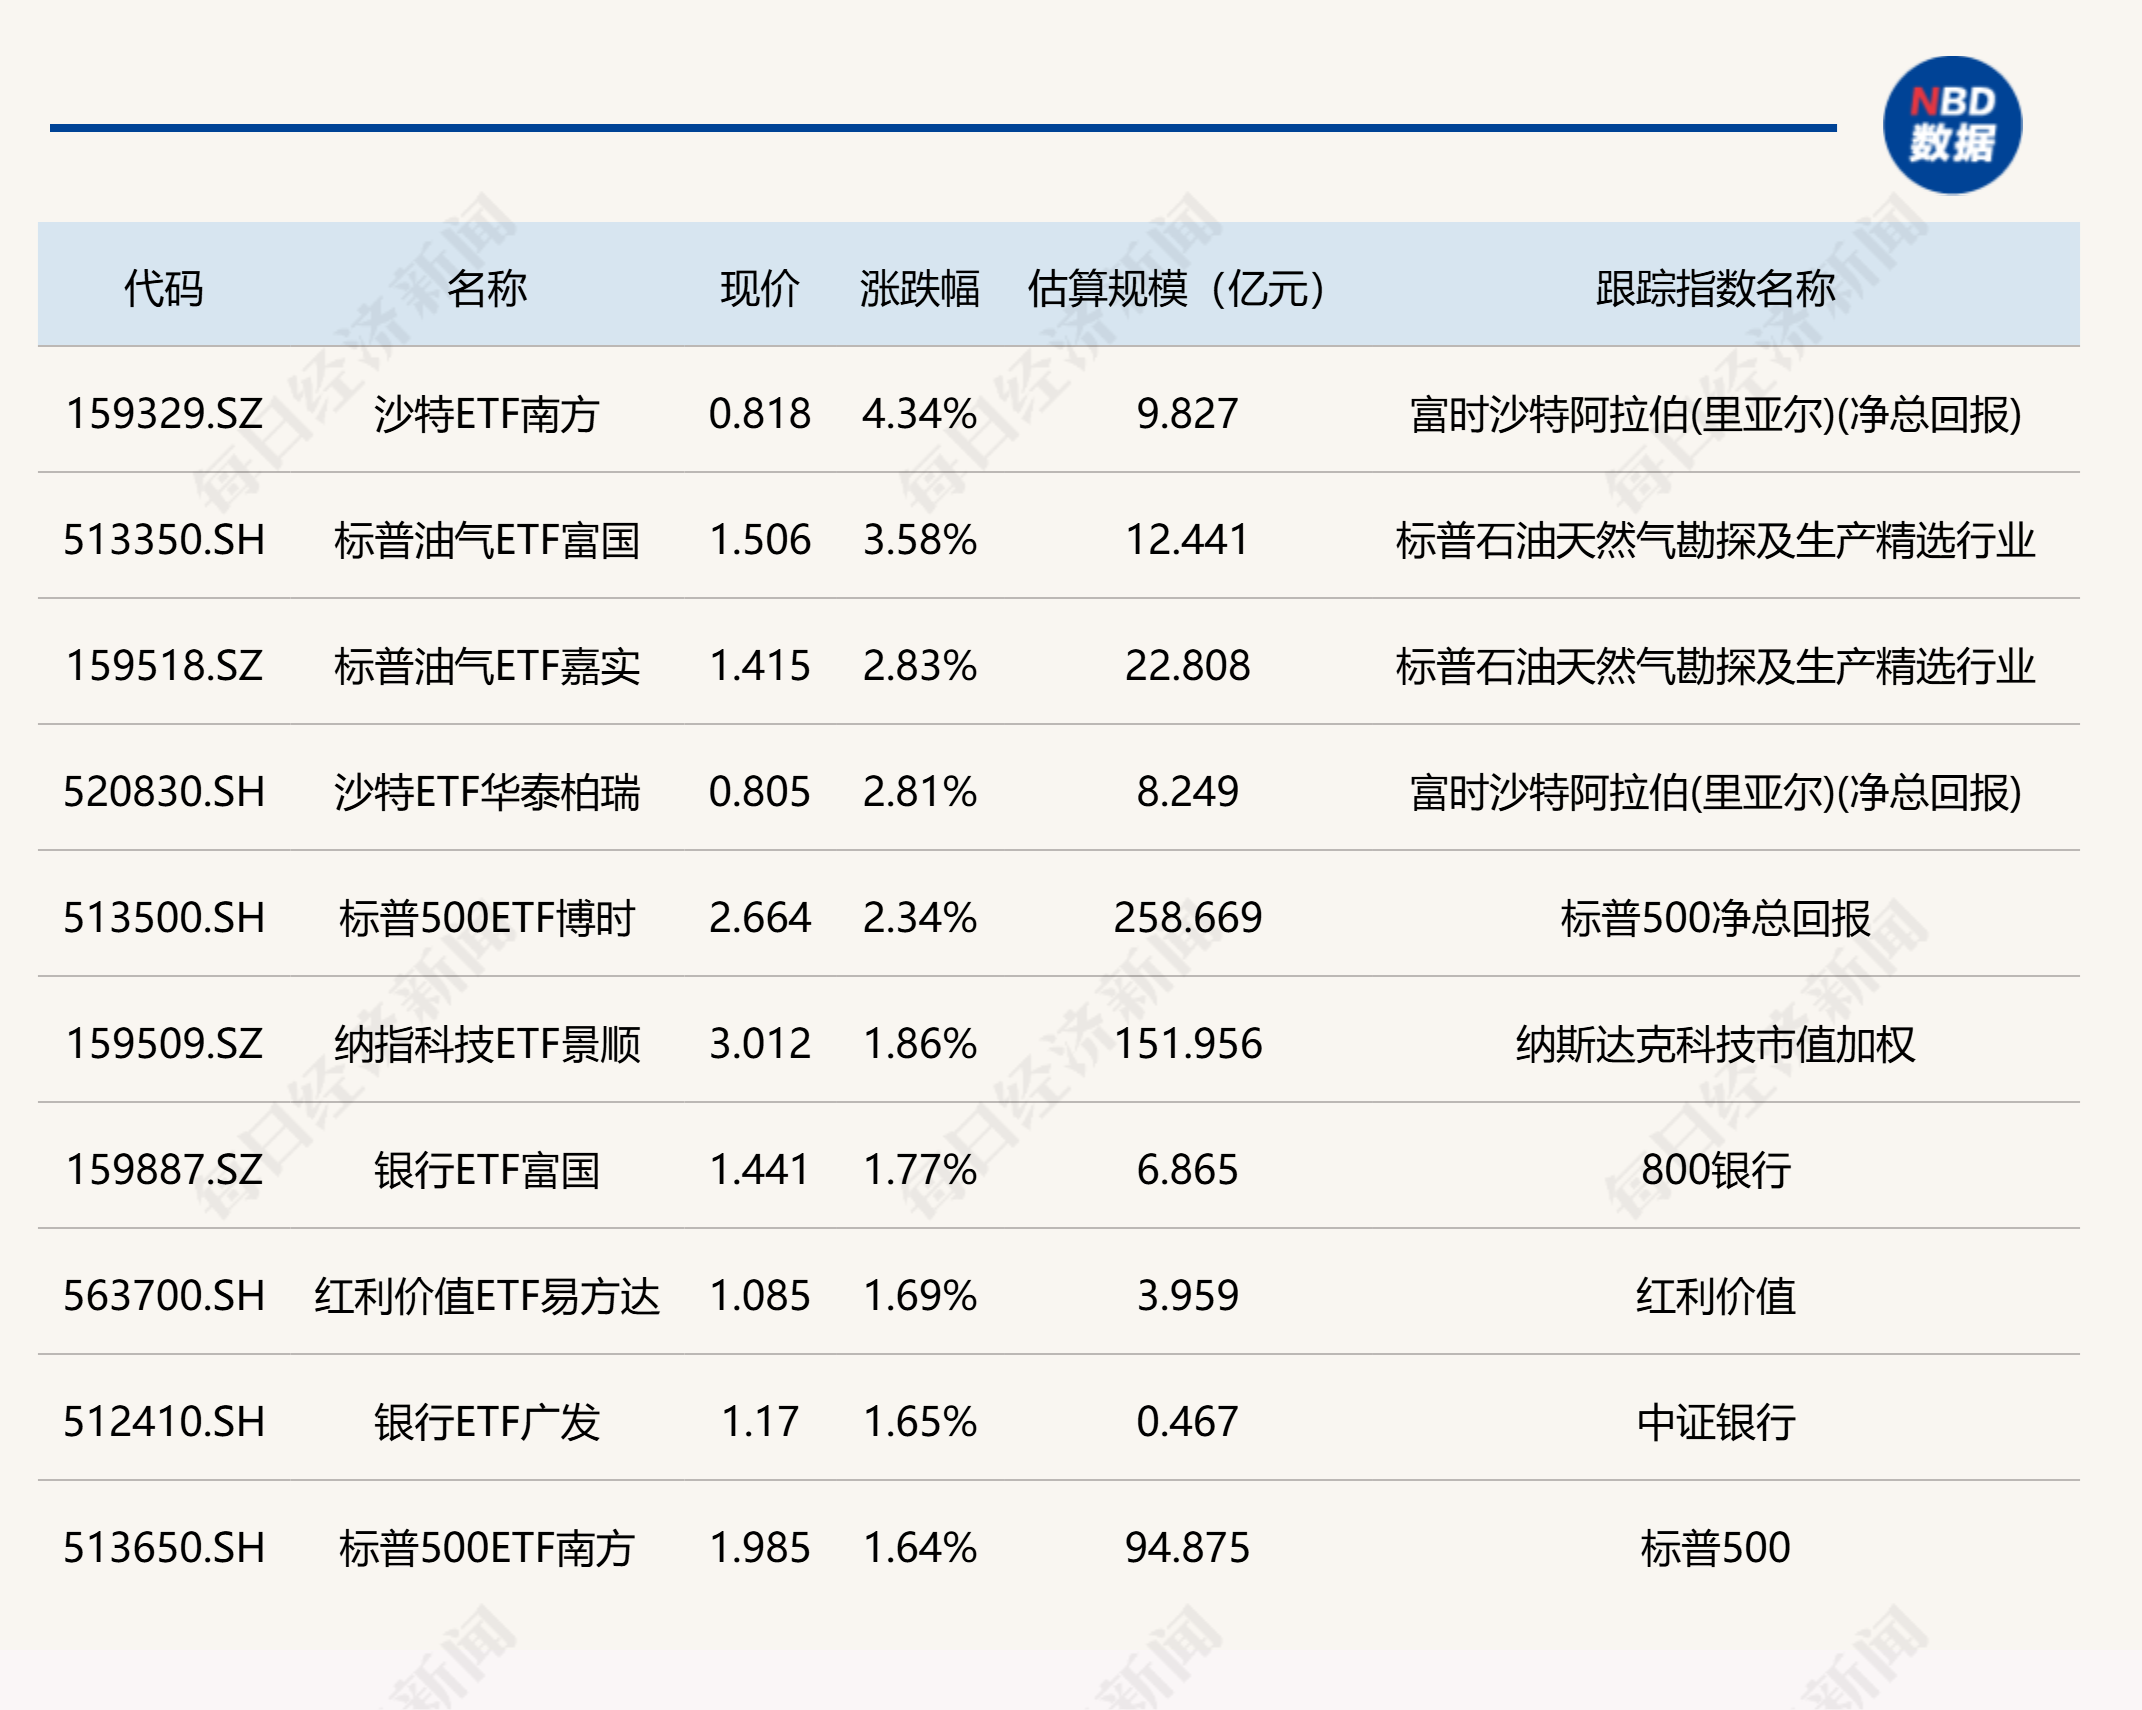The width and height of the screenshot is (2142, 1710).
Task: Click the name 银行ETF广发
Action: (x=487, y=1422)
